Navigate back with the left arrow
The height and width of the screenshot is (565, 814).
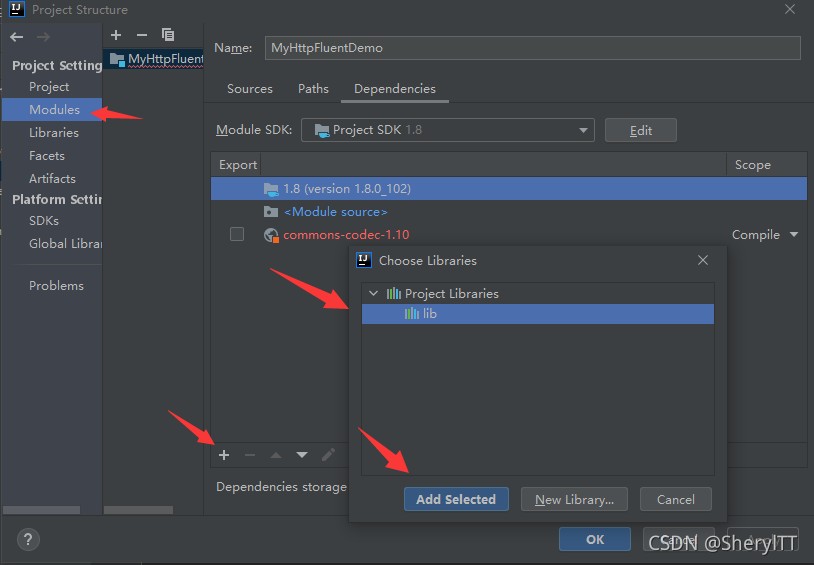pos(16,37)
